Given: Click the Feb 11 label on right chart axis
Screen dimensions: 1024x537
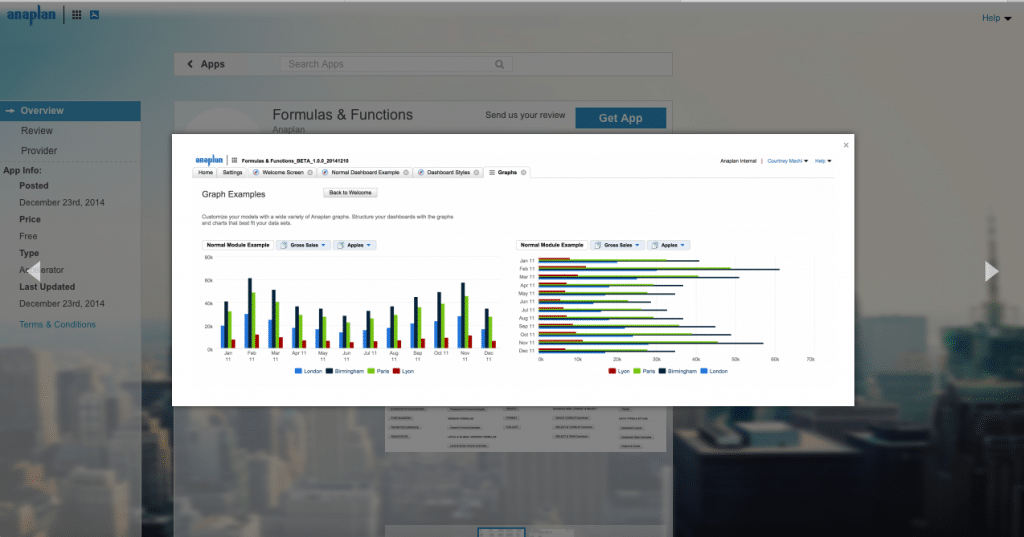Looking at the screenshot, I should (526, 268).
